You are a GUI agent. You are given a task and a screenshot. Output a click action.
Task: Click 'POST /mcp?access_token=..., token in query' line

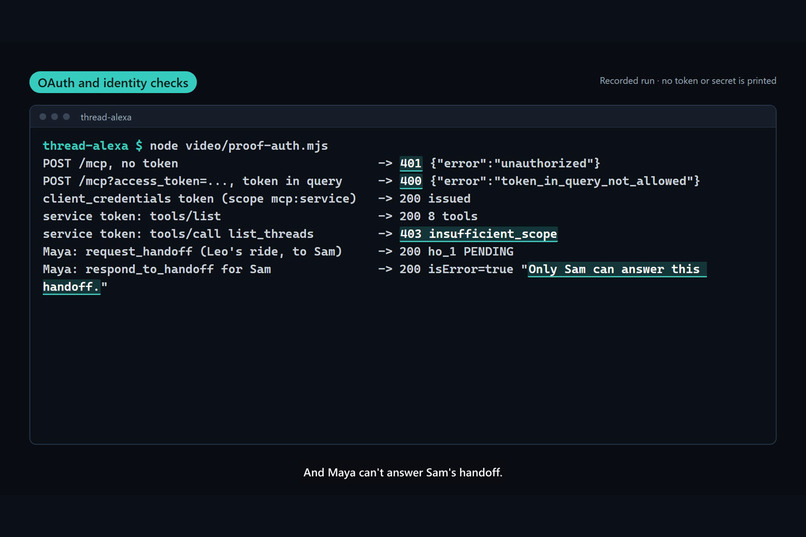coord(192,181)
